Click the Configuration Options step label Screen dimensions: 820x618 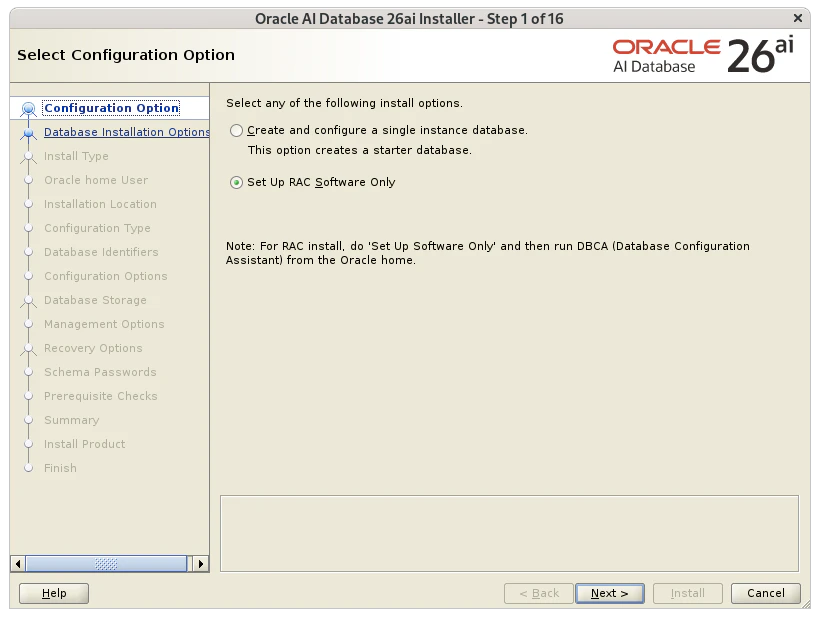coord(106,276)
